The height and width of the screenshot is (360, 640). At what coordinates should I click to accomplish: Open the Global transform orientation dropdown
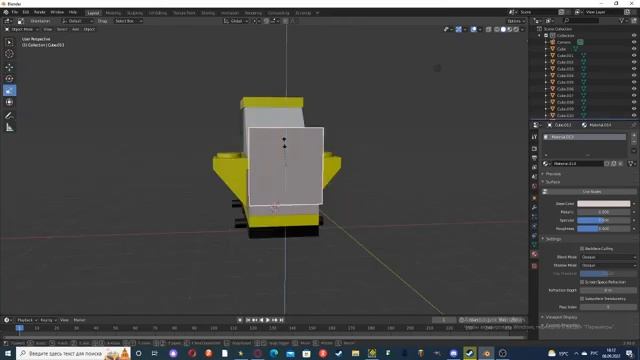(x=236, y=21)
